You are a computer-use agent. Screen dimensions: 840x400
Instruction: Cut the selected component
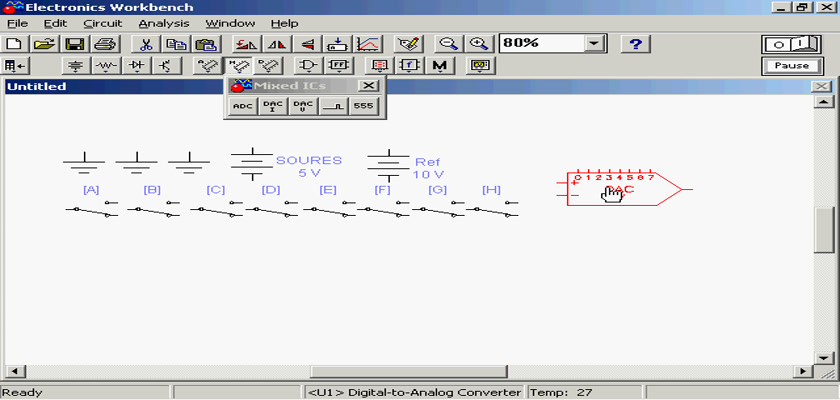point(146,43)
